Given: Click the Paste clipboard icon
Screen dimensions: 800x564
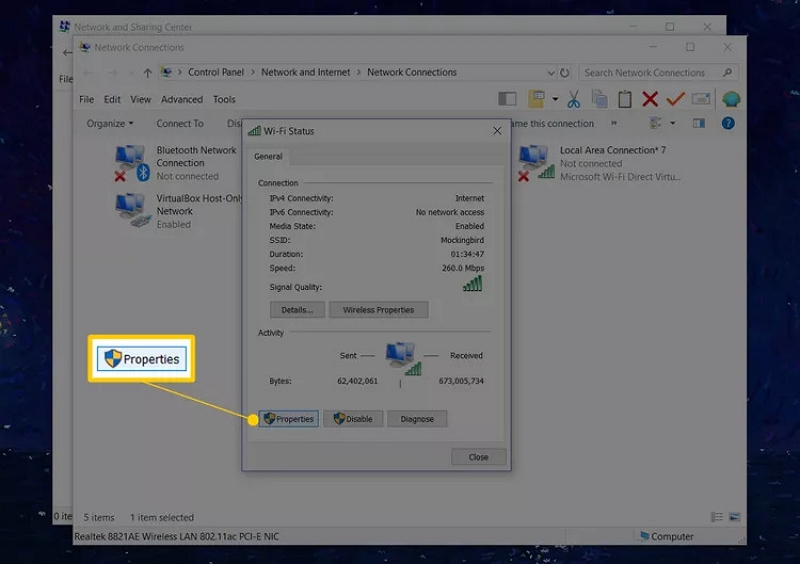Looking at the screenshot, I should click(625, 99).
